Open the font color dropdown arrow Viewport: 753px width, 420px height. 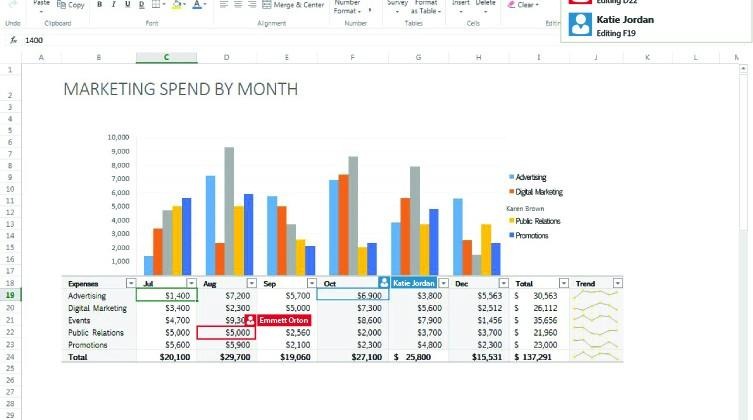tap(205, 5)
